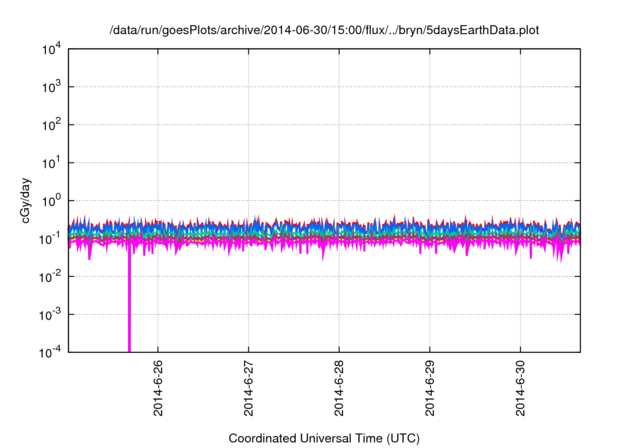Click the 10^-3 y-axis tick label
Viewport: 640px width, 448px height.
coord(51,315)
